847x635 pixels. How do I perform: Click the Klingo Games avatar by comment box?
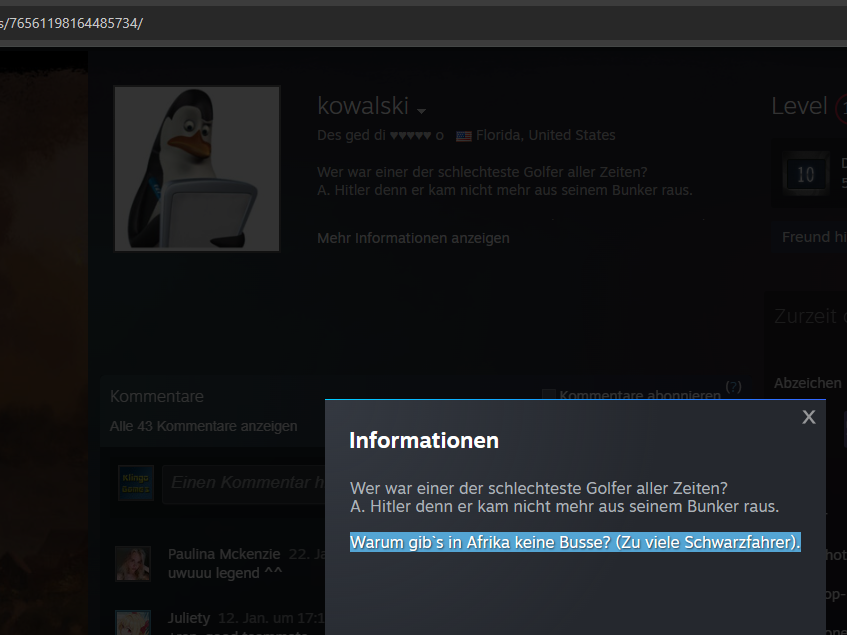point(135,482)
